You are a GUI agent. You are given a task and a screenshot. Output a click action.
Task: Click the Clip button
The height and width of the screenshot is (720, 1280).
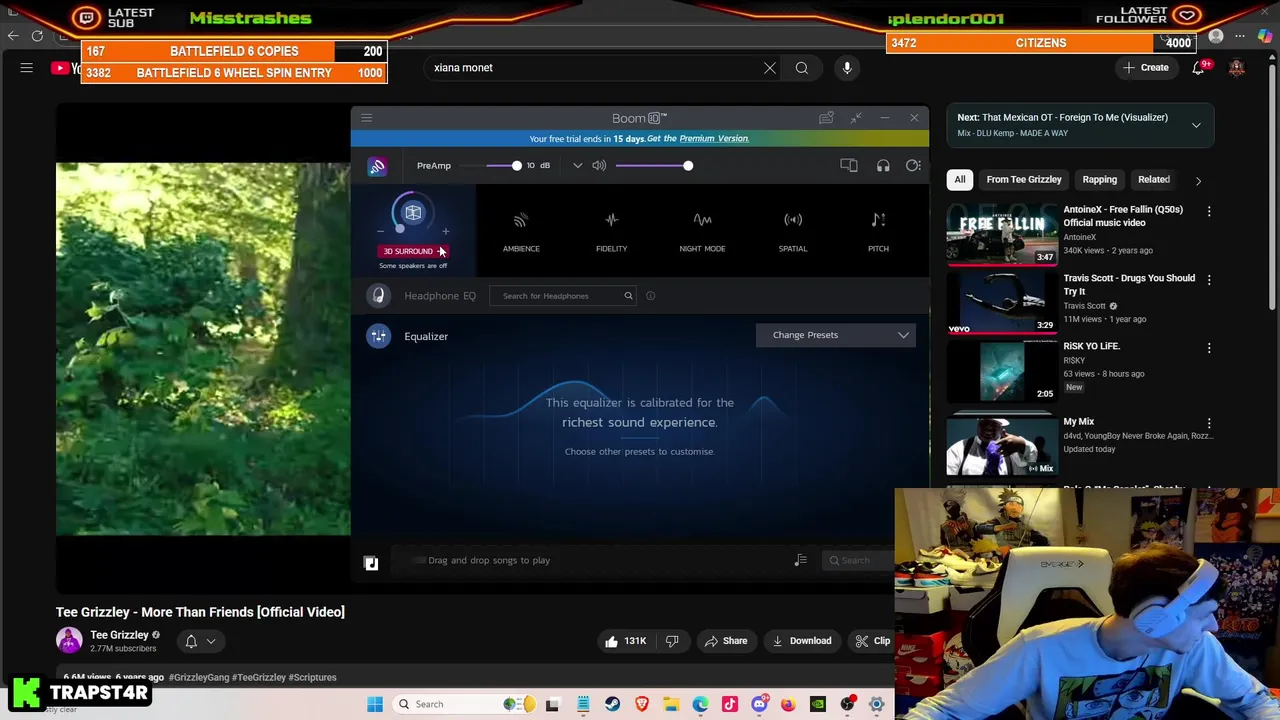click(x=872, y=641)
